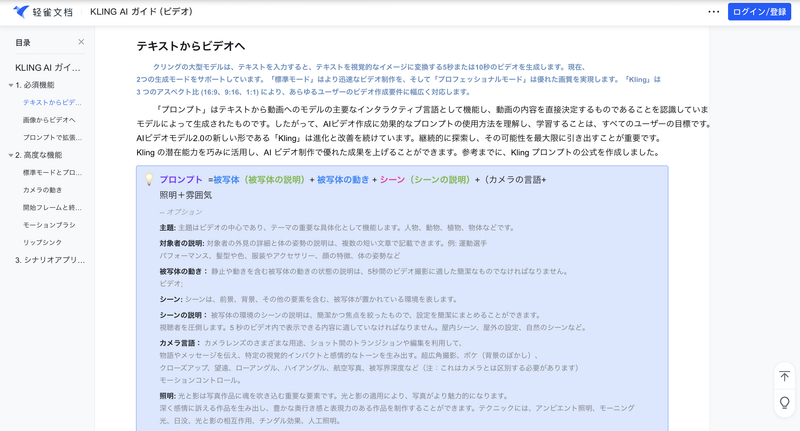Go to テキストからビデオへ in outline
Image resolution: width=800 pixels, height=431 pixels.
52,102
